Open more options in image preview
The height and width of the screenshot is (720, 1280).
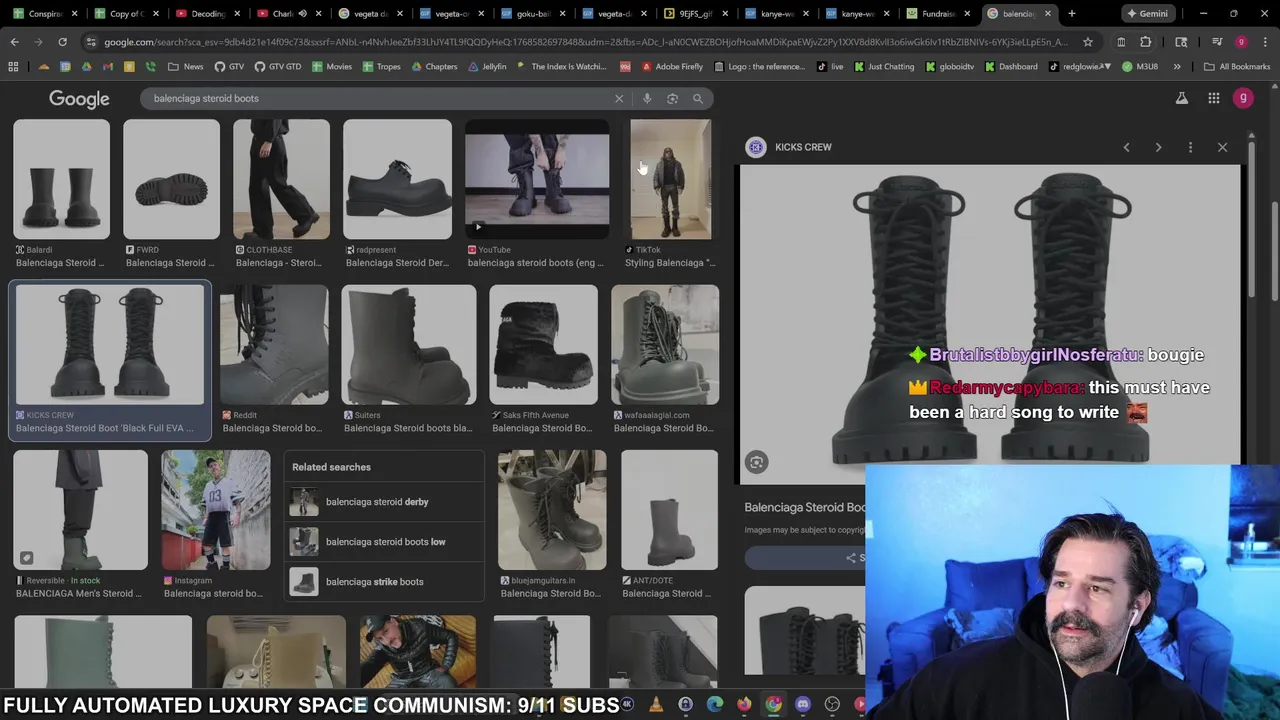(1190, 147)
